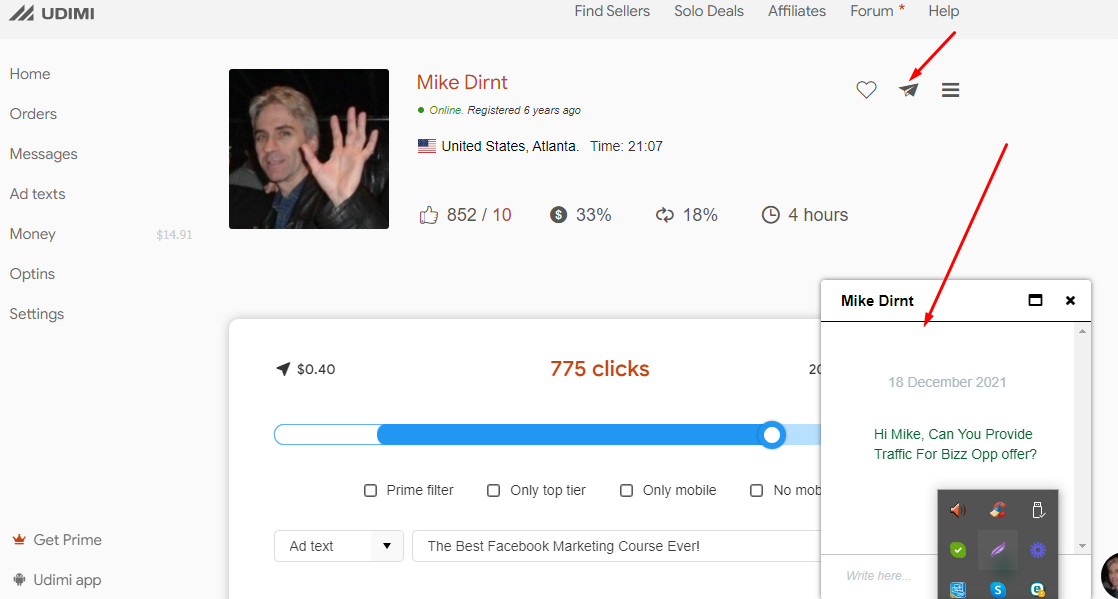Viewport: 1118px width, 599px height.
Task: Click the US flag icon
Action: coord(427,146)
